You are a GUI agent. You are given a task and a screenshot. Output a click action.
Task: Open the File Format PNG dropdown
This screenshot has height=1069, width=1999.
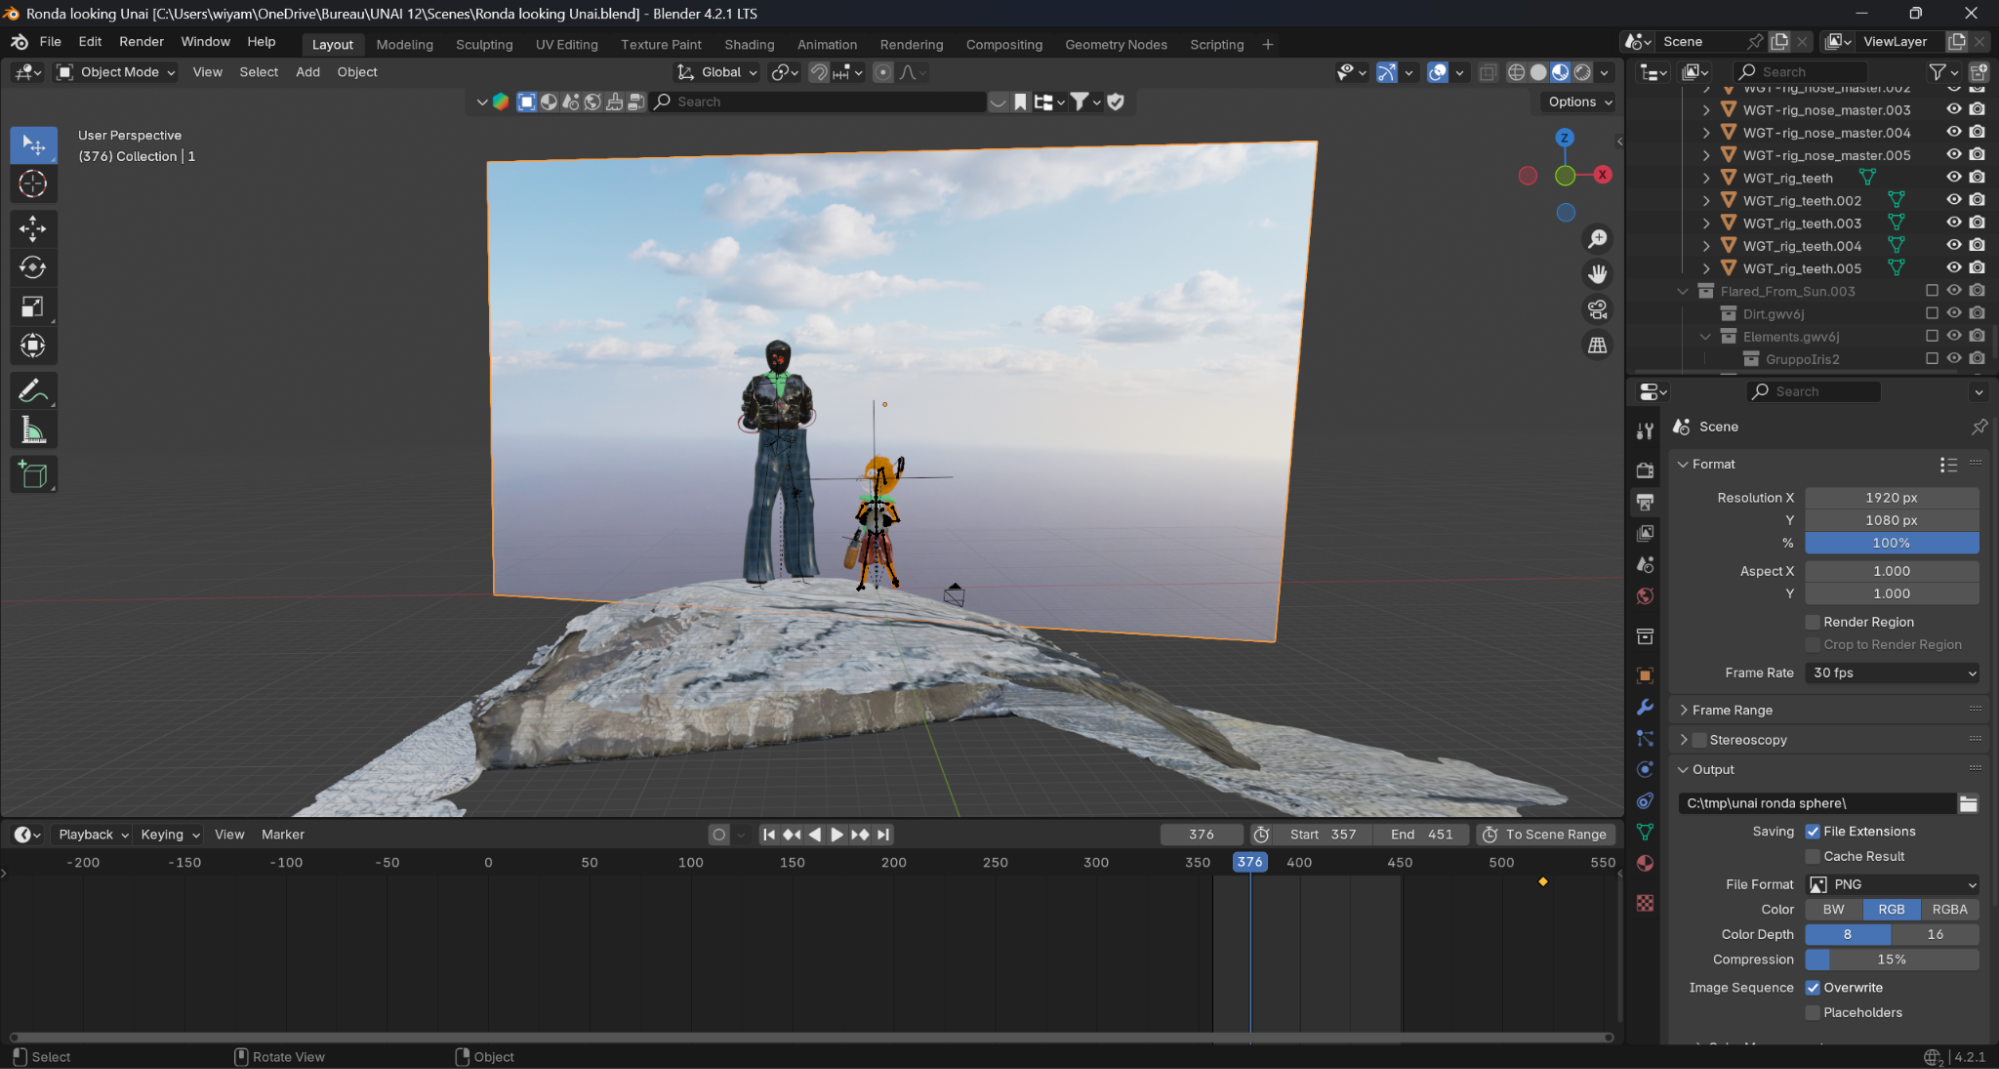pos(1891,884)
